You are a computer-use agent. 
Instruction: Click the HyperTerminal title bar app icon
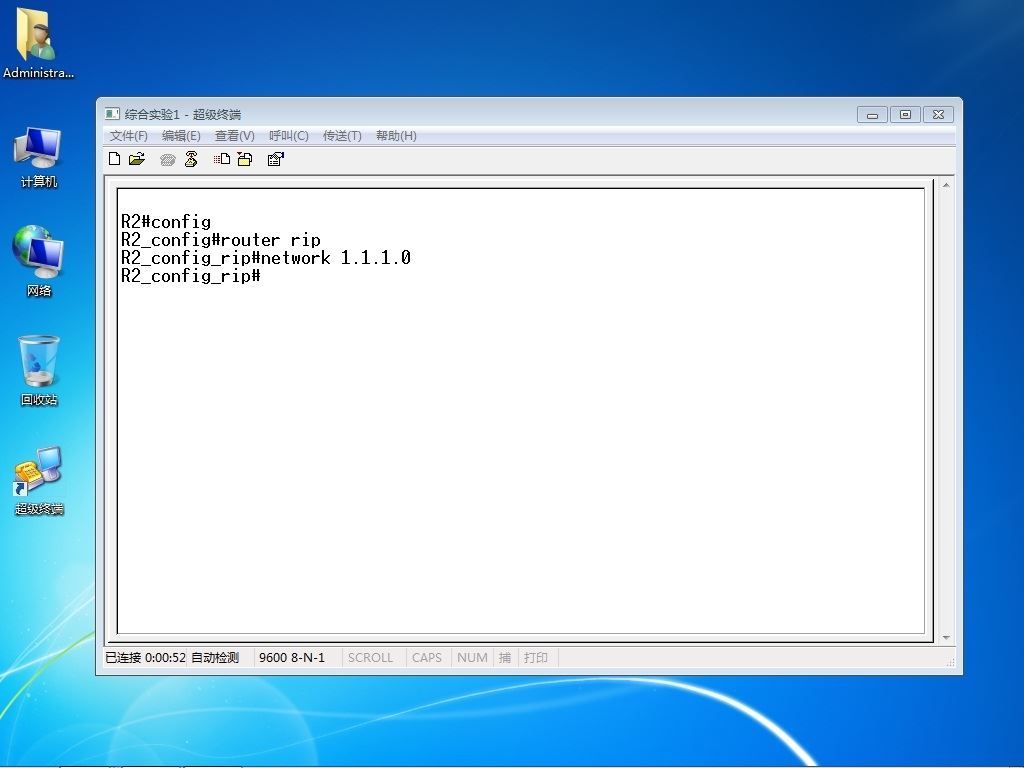tap(112, 114)
